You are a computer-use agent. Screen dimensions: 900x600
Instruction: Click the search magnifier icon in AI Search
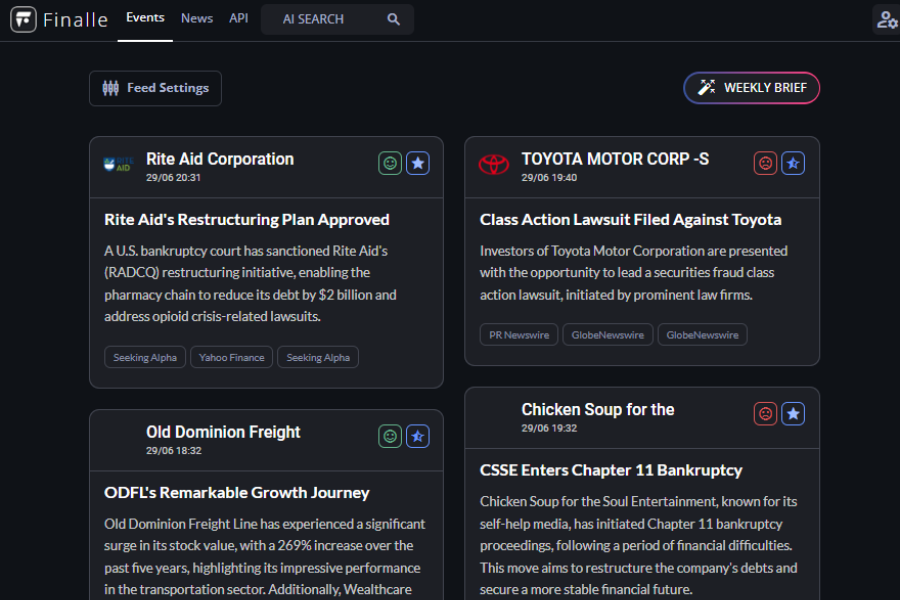coord(393,19)
